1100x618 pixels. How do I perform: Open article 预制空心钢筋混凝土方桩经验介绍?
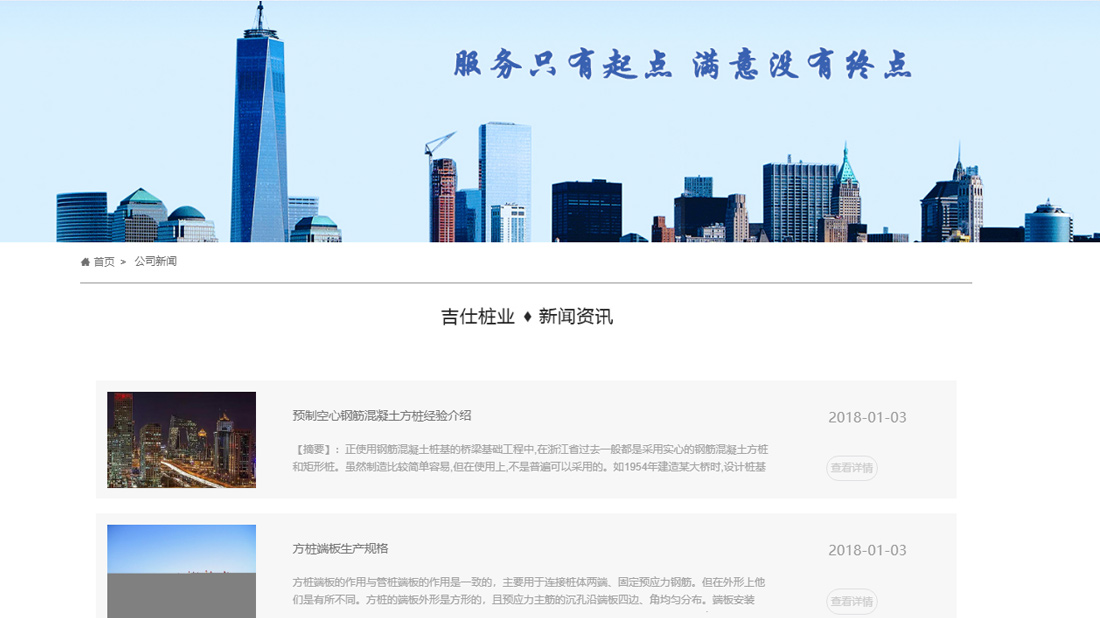[x=382, y=415]
